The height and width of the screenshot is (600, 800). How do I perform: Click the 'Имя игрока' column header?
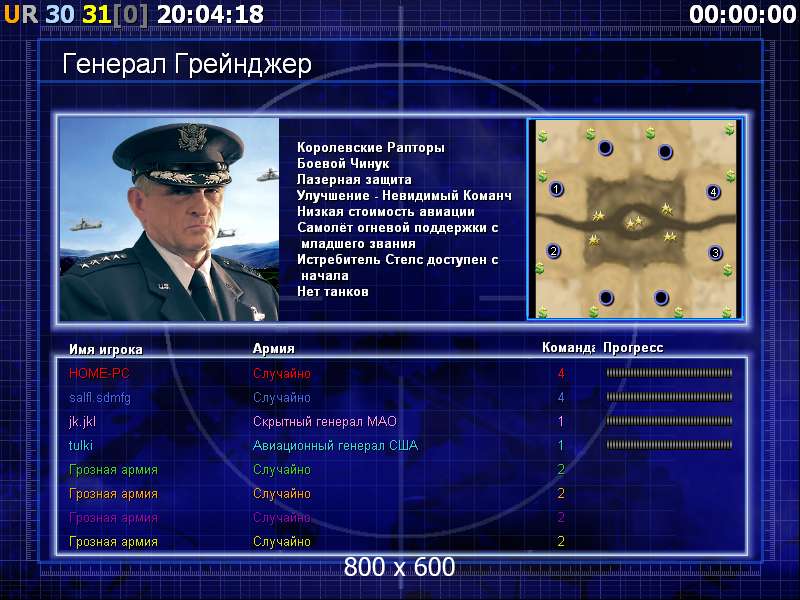(x=106, y=349)
